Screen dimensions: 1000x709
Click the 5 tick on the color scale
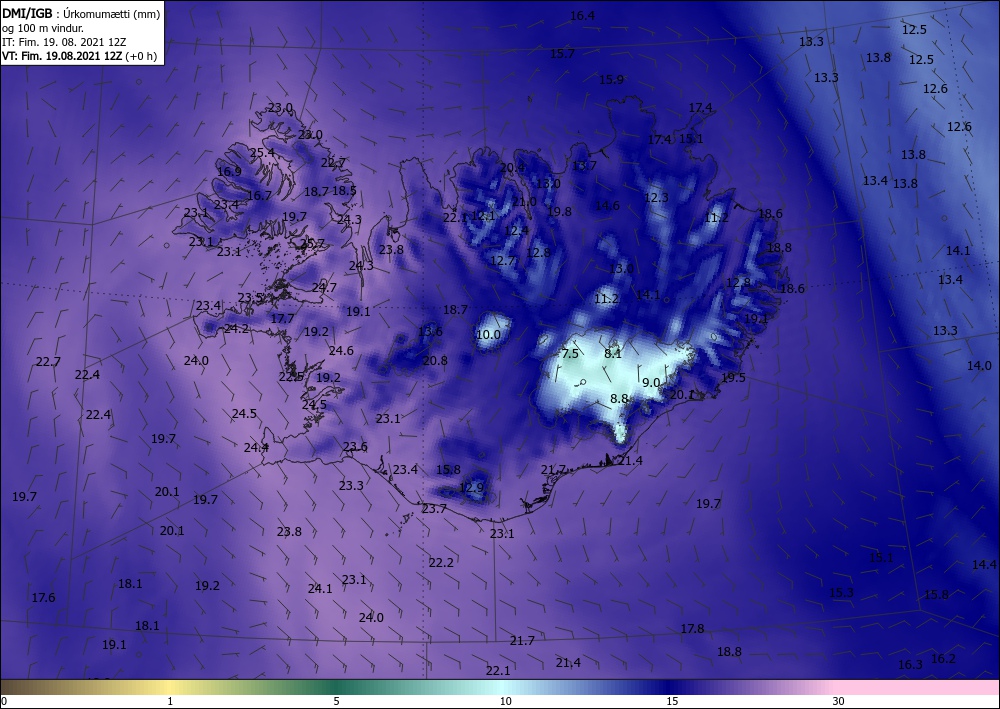336,702
